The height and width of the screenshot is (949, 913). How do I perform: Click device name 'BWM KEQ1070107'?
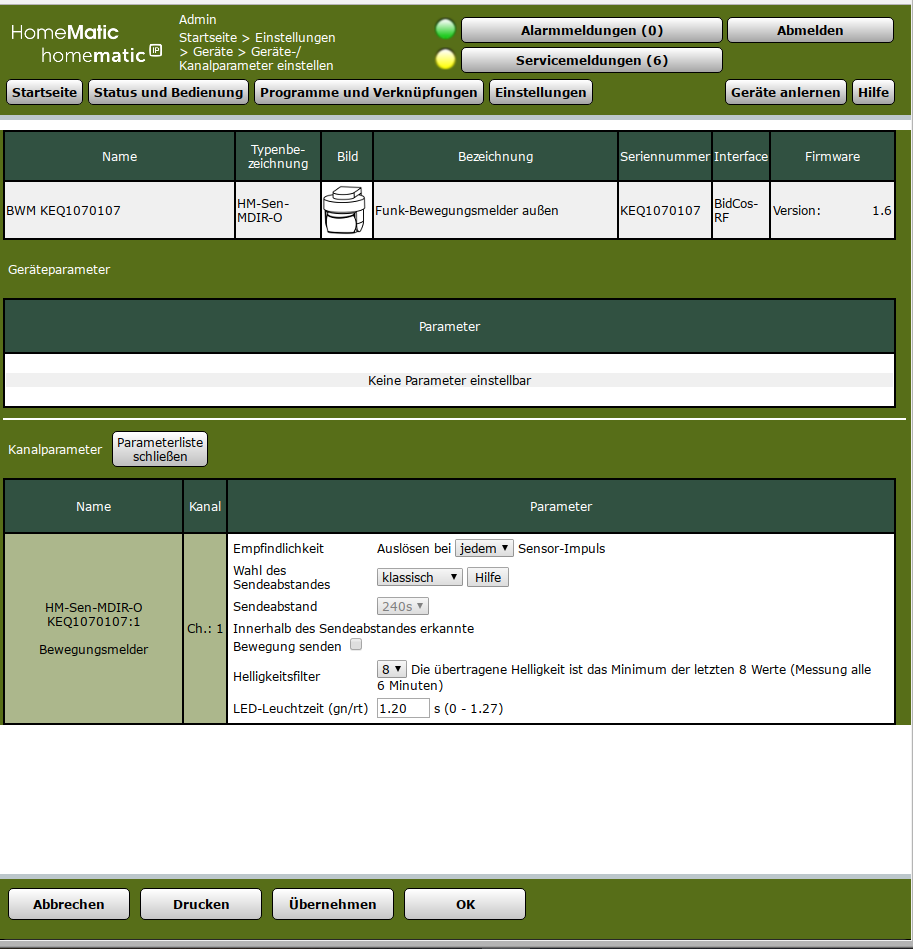[64, 211]
